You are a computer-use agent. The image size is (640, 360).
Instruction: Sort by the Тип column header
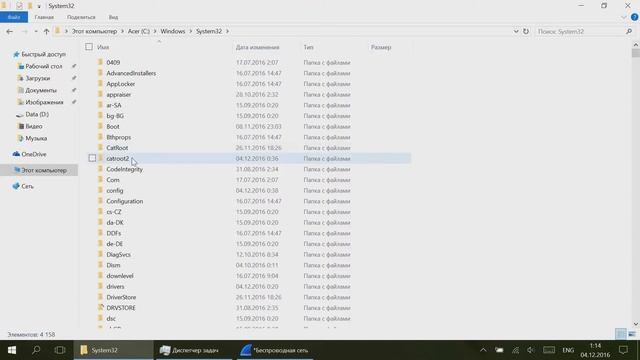(x=309, y=47)
